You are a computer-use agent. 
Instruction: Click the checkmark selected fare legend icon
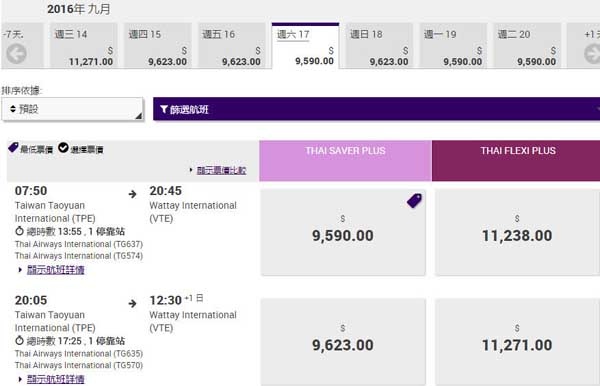63,147
